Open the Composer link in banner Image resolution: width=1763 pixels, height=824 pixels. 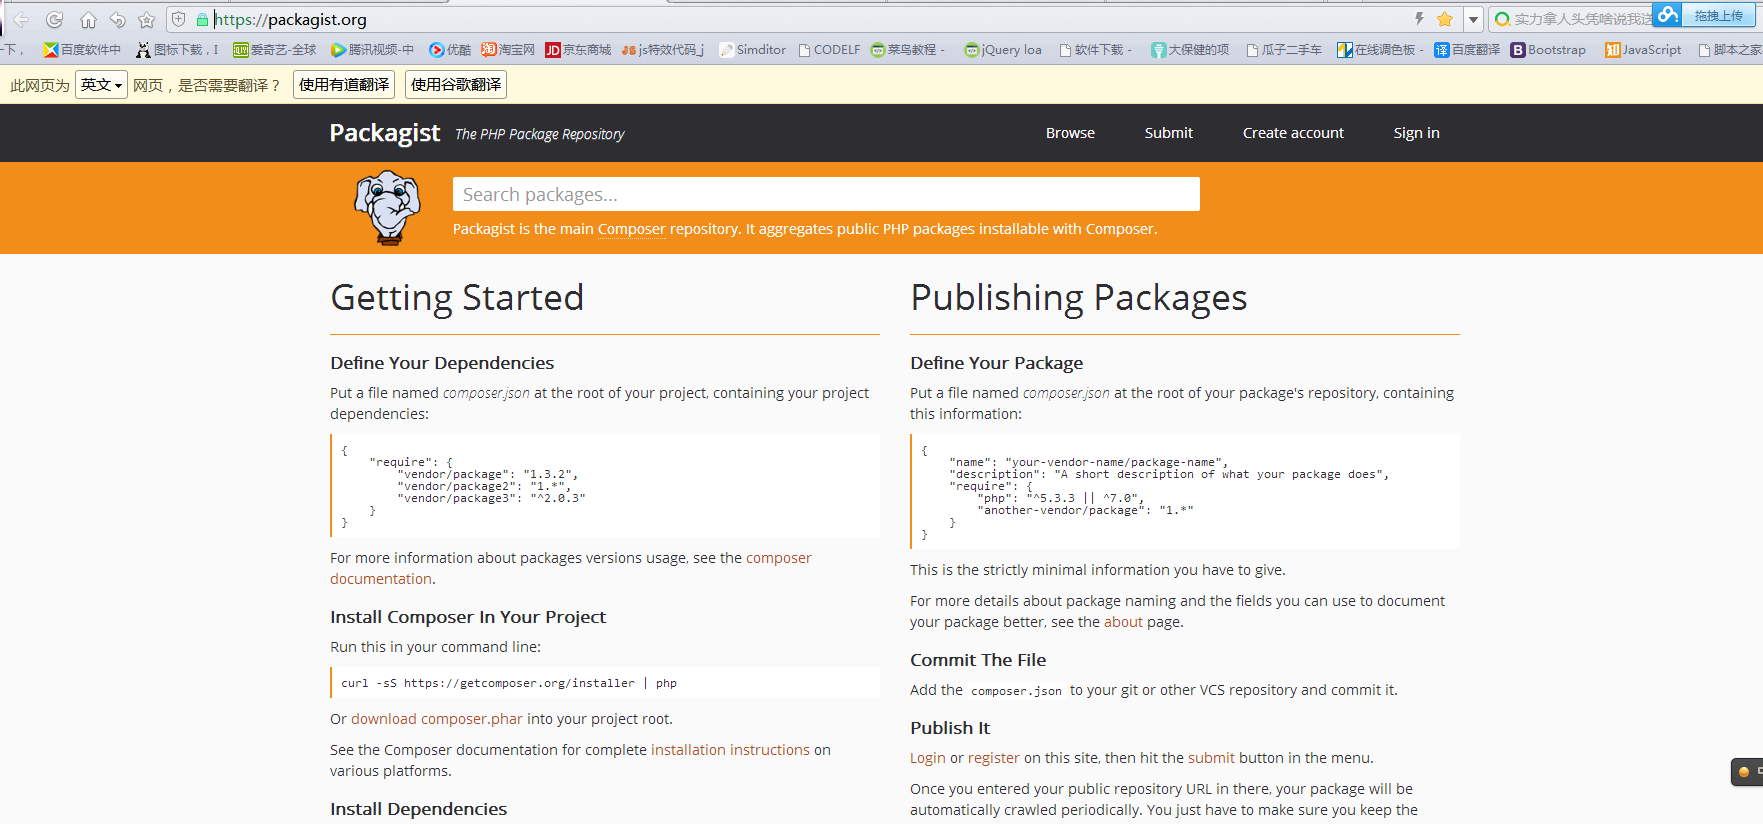pos(631,229)
